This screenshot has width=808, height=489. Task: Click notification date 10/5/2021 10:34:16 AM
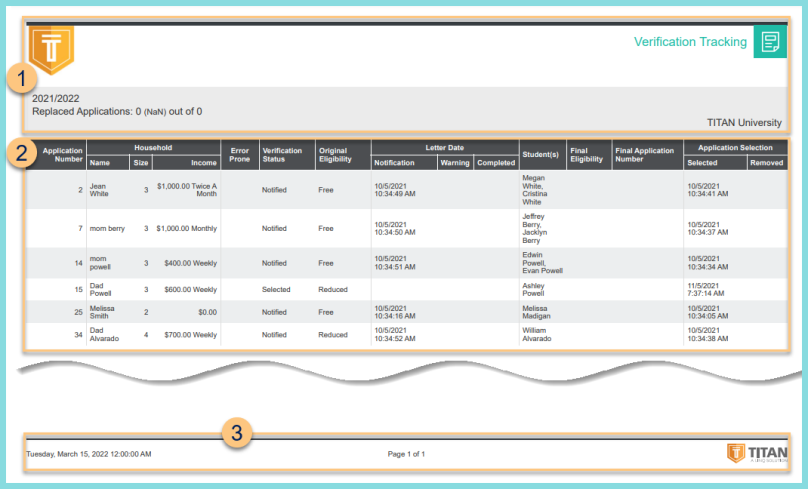[395, 312]
